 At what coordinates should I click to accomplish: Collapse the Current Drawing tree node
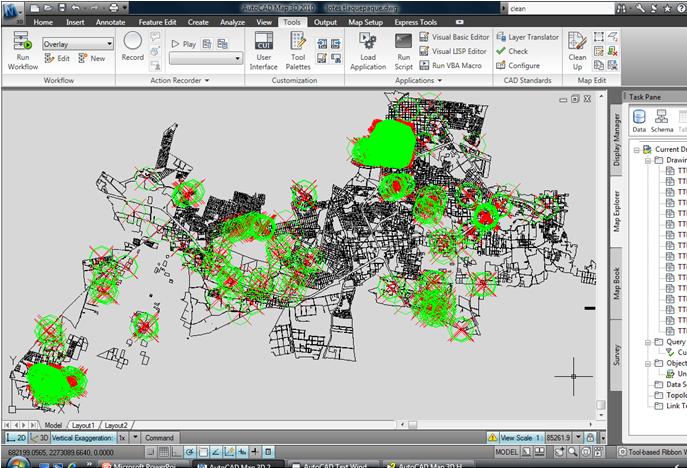click(x=636, y=150)
